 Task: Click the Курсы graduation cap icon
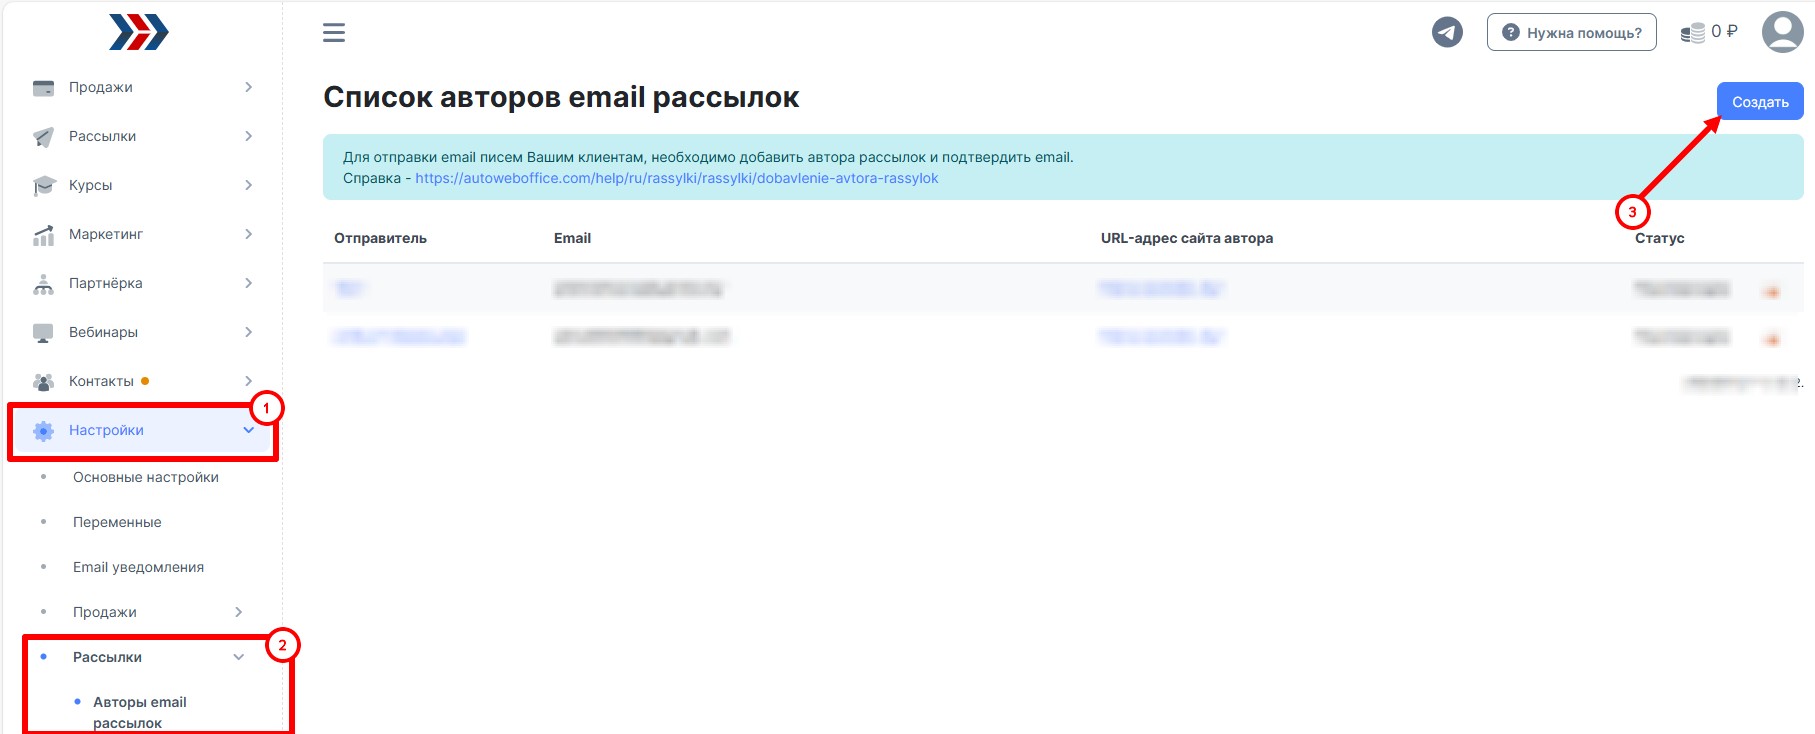[x=44, y=186]
